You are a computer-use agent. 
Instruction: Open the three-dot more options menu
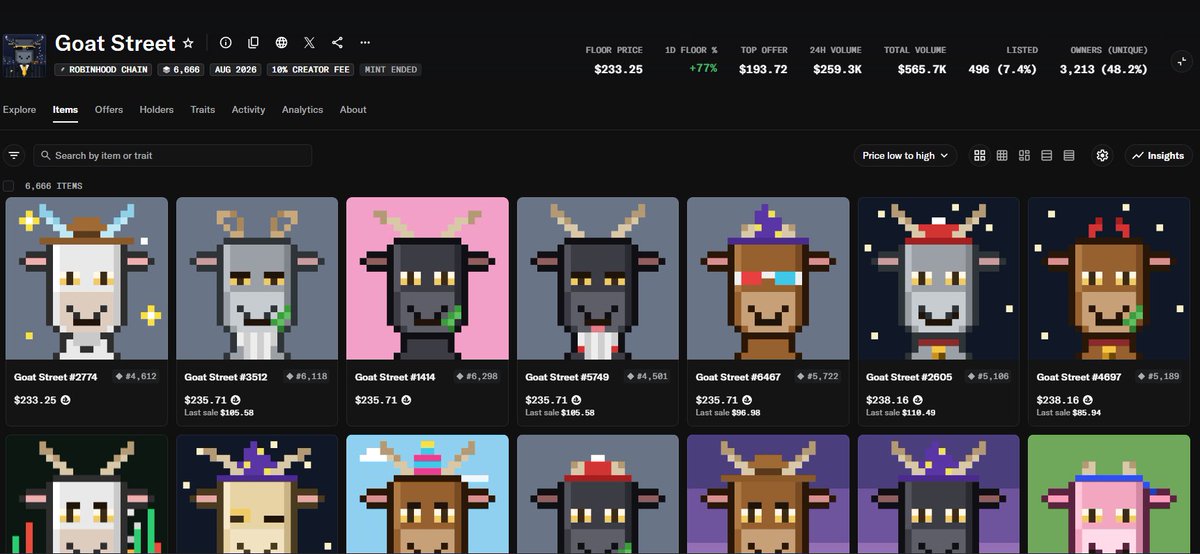point(365,43)
